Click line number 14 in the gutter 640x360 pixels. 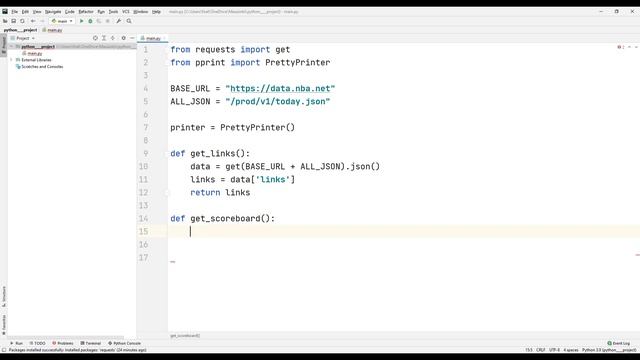tap(143, 218)
